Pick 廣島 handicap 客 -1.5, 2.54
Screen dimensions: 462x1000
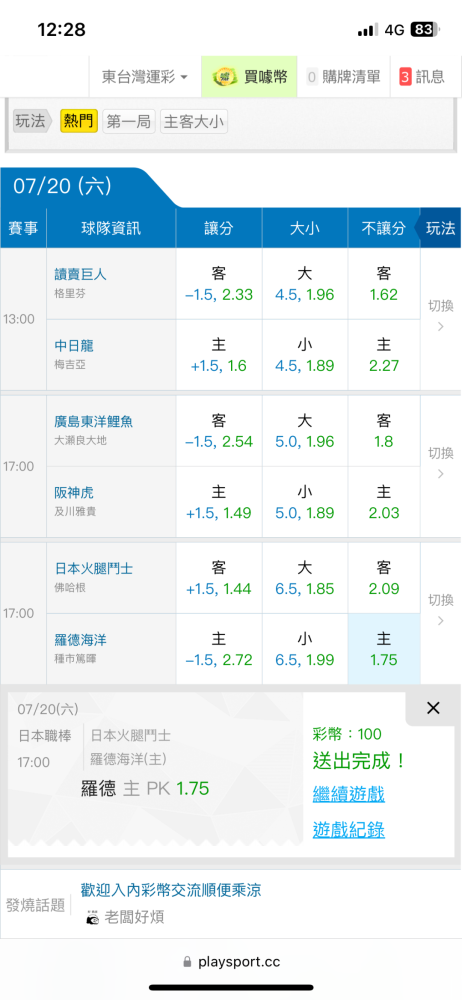219,430
